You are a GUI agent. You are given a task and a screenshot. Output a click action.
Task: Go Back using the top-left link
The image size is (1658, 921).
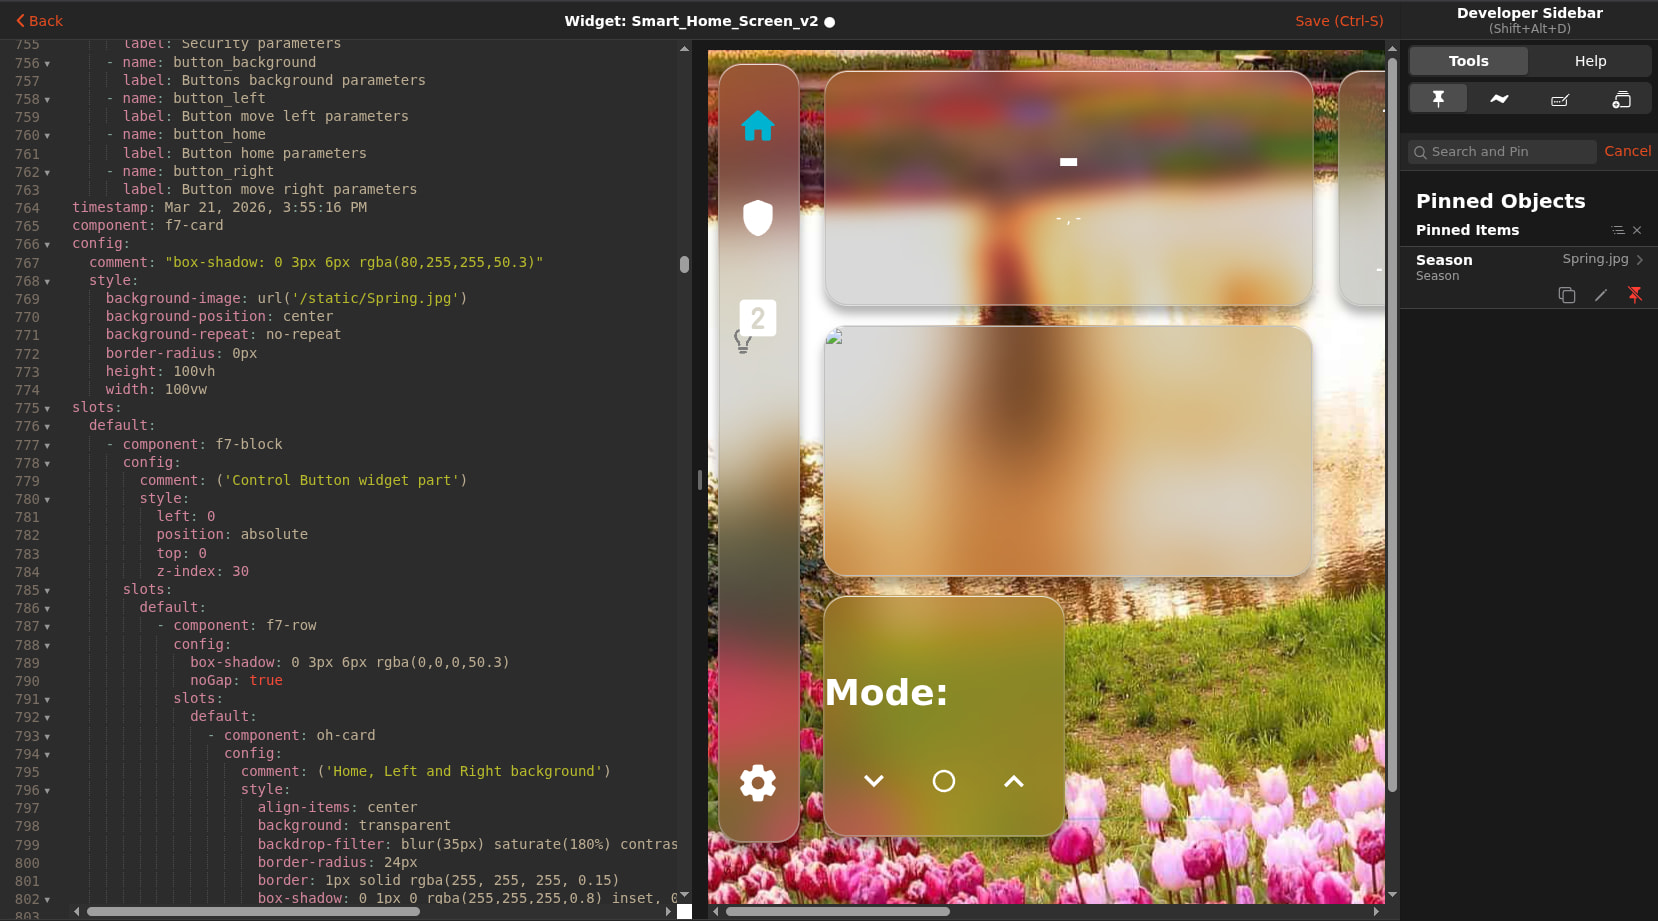[x=39, y=21]
